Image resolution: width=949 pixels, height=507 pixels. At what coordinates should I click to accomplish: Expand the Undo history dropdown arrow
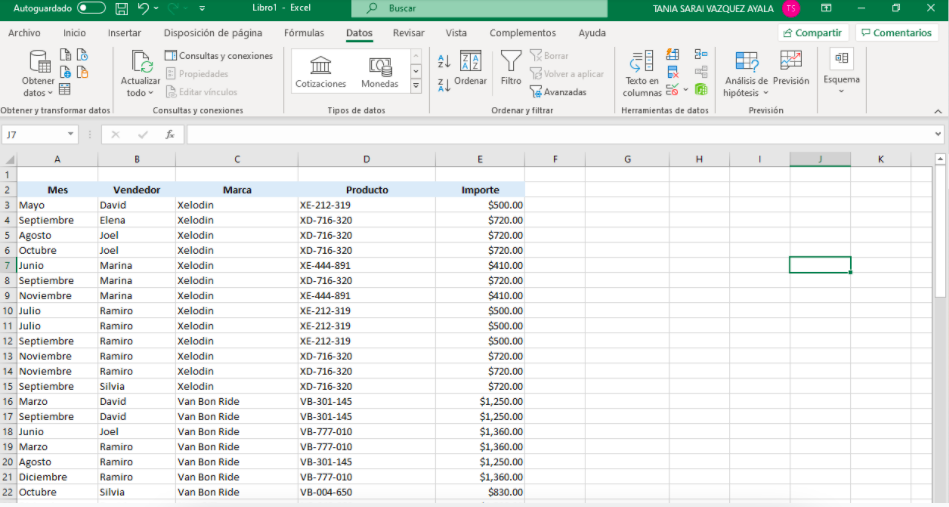point(156,8)
